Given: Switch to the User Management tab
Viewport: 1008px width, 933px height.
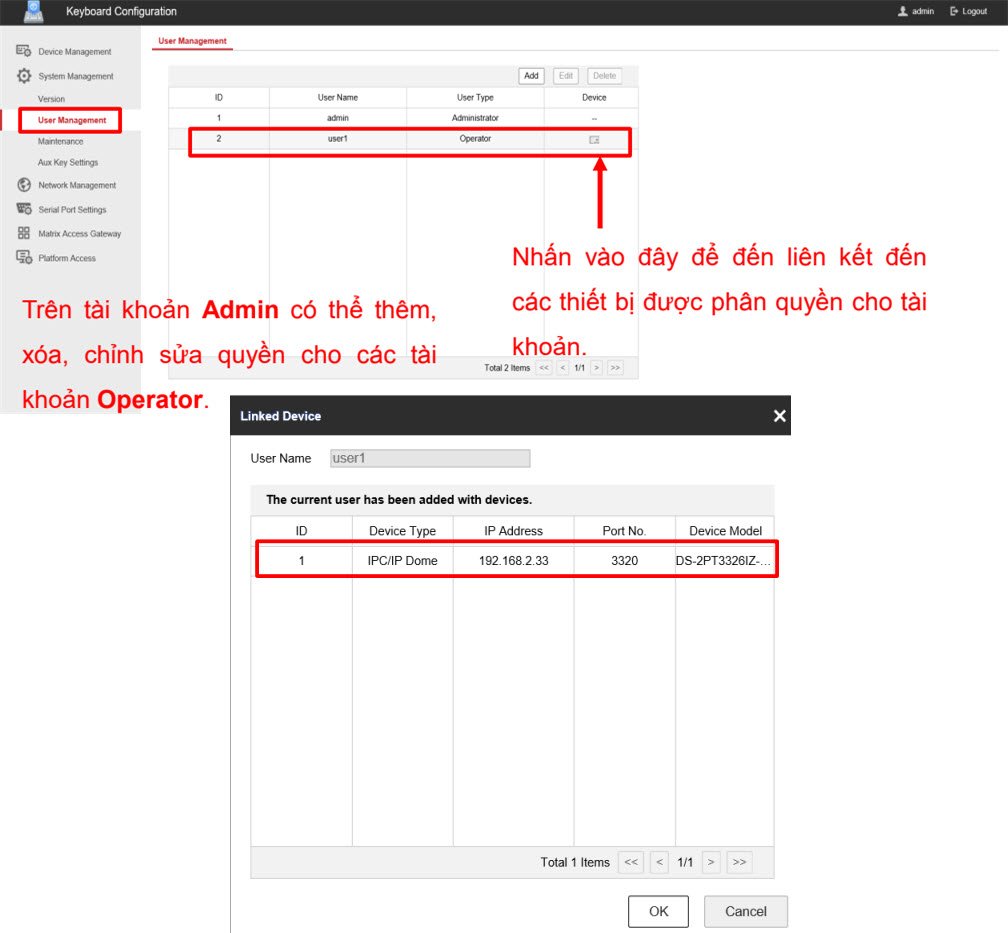Looking at the screenshot, I should (x=192, y=41).
